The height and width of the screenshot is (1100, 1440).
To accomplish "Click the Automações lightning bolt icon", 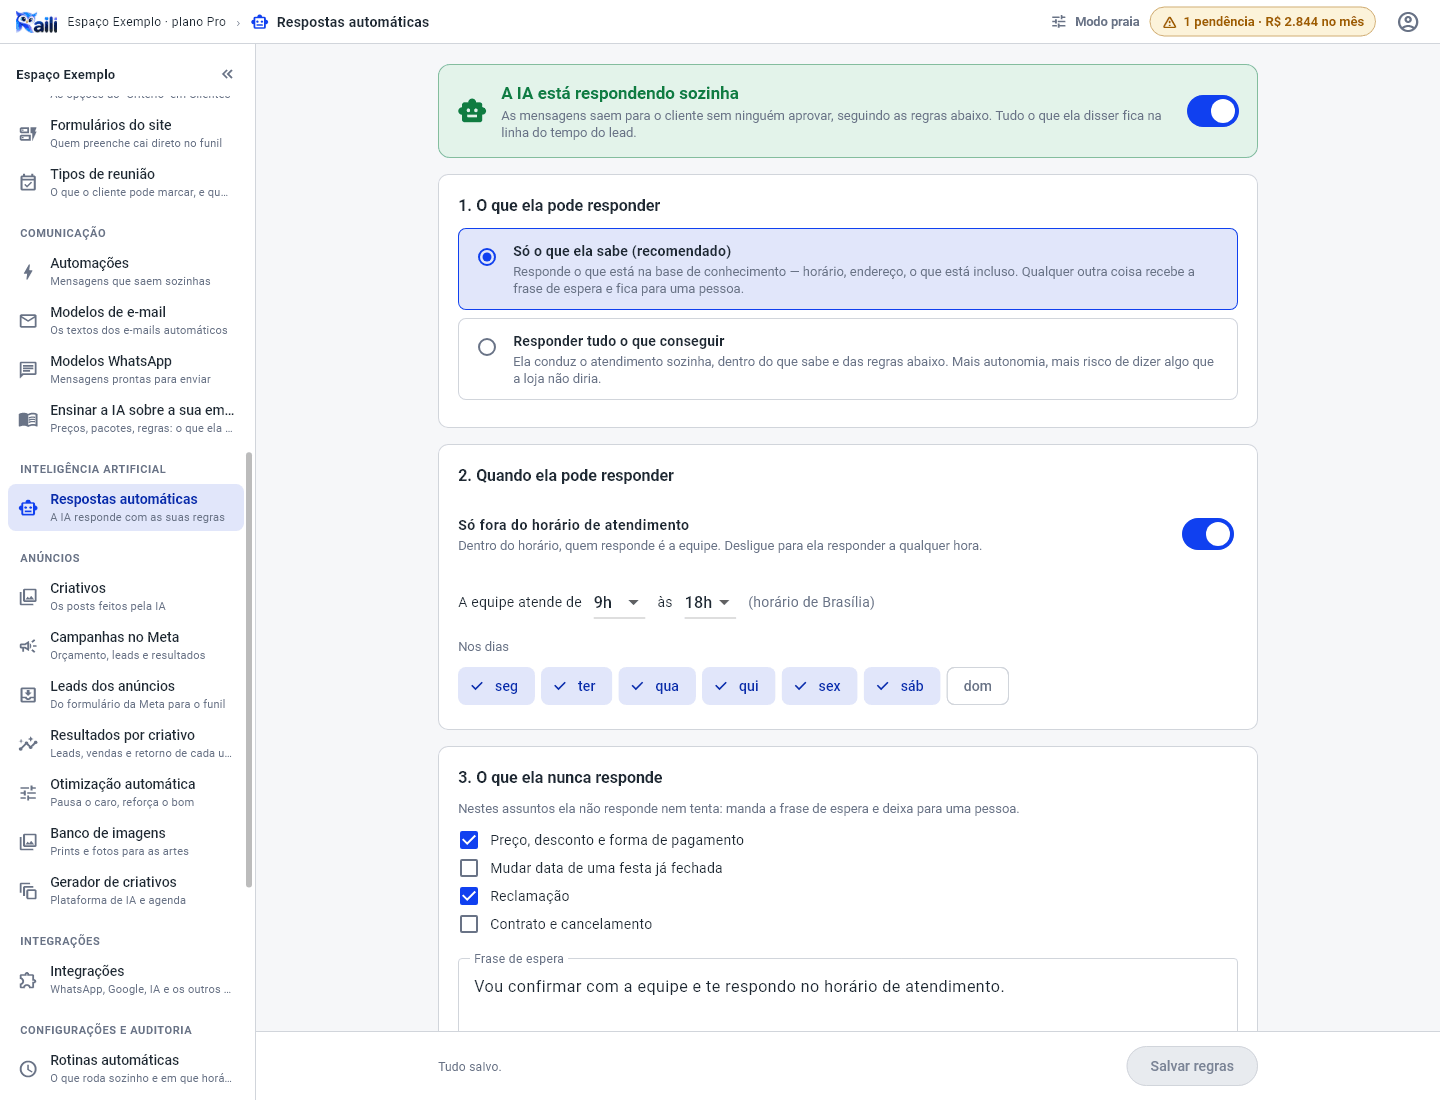I will (x=28, y=272).
